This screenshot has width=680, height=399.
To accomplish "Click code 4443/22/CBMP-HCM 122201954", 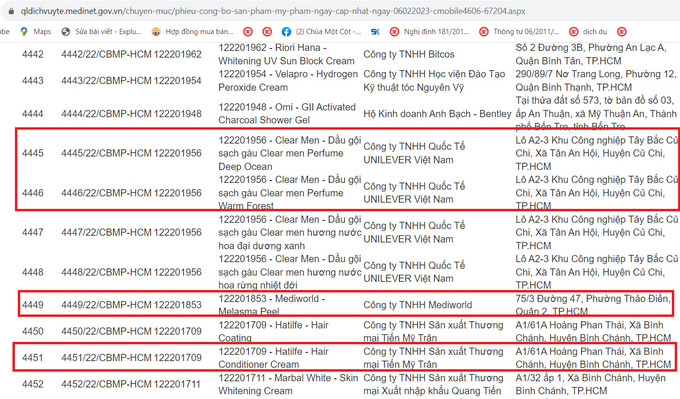I will tap(131, 81).
